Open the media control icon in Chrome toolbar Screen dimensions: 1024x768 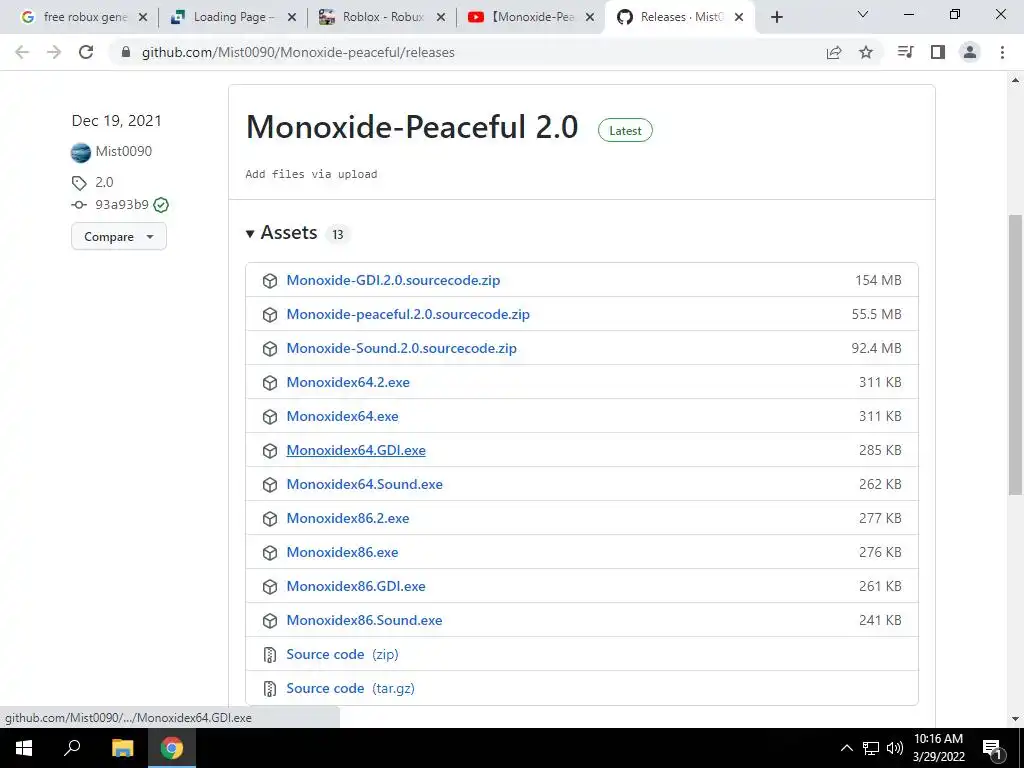[x=906, y=52]
